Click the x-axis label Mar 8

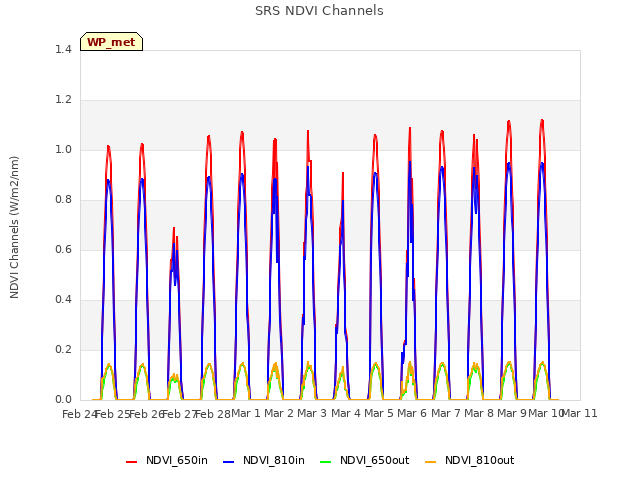click(x=479, y=414)
